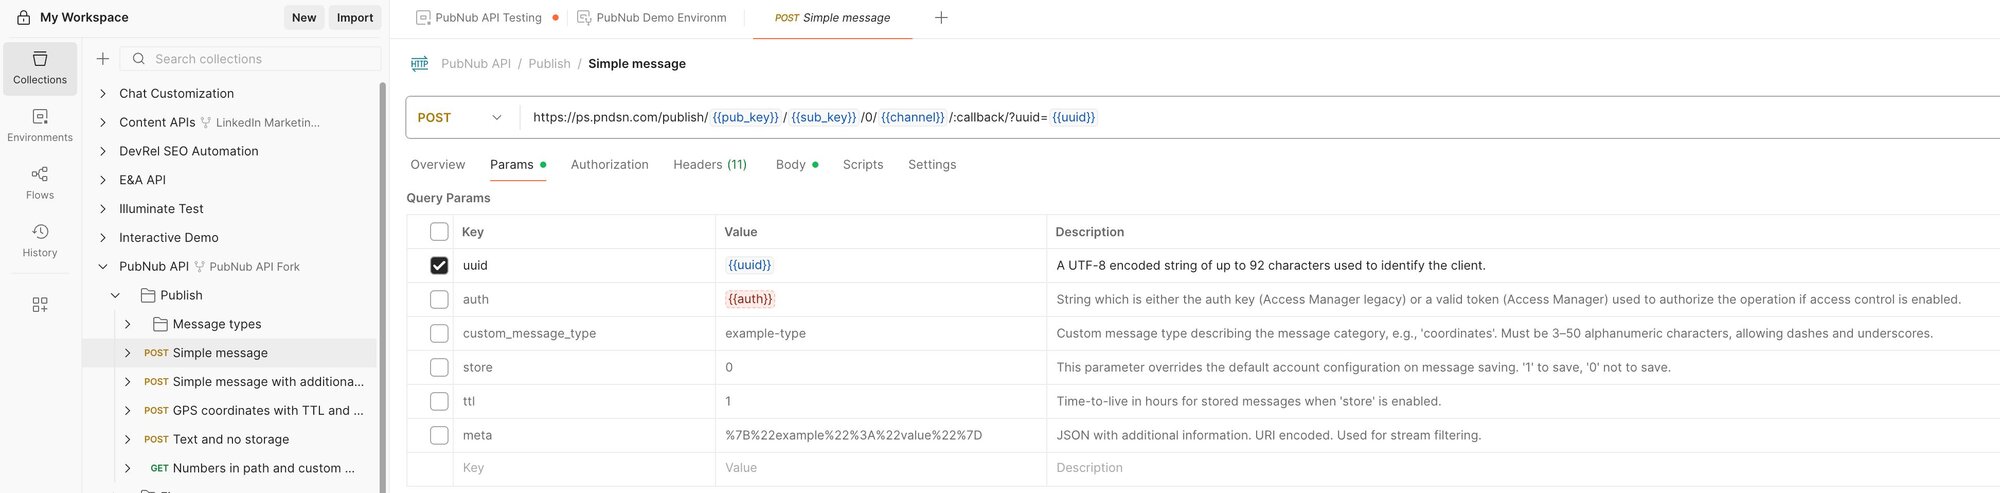Viewport: 2000px width, 493px height.
Task: Open the History sidebar panel
Action: [40, 241]
